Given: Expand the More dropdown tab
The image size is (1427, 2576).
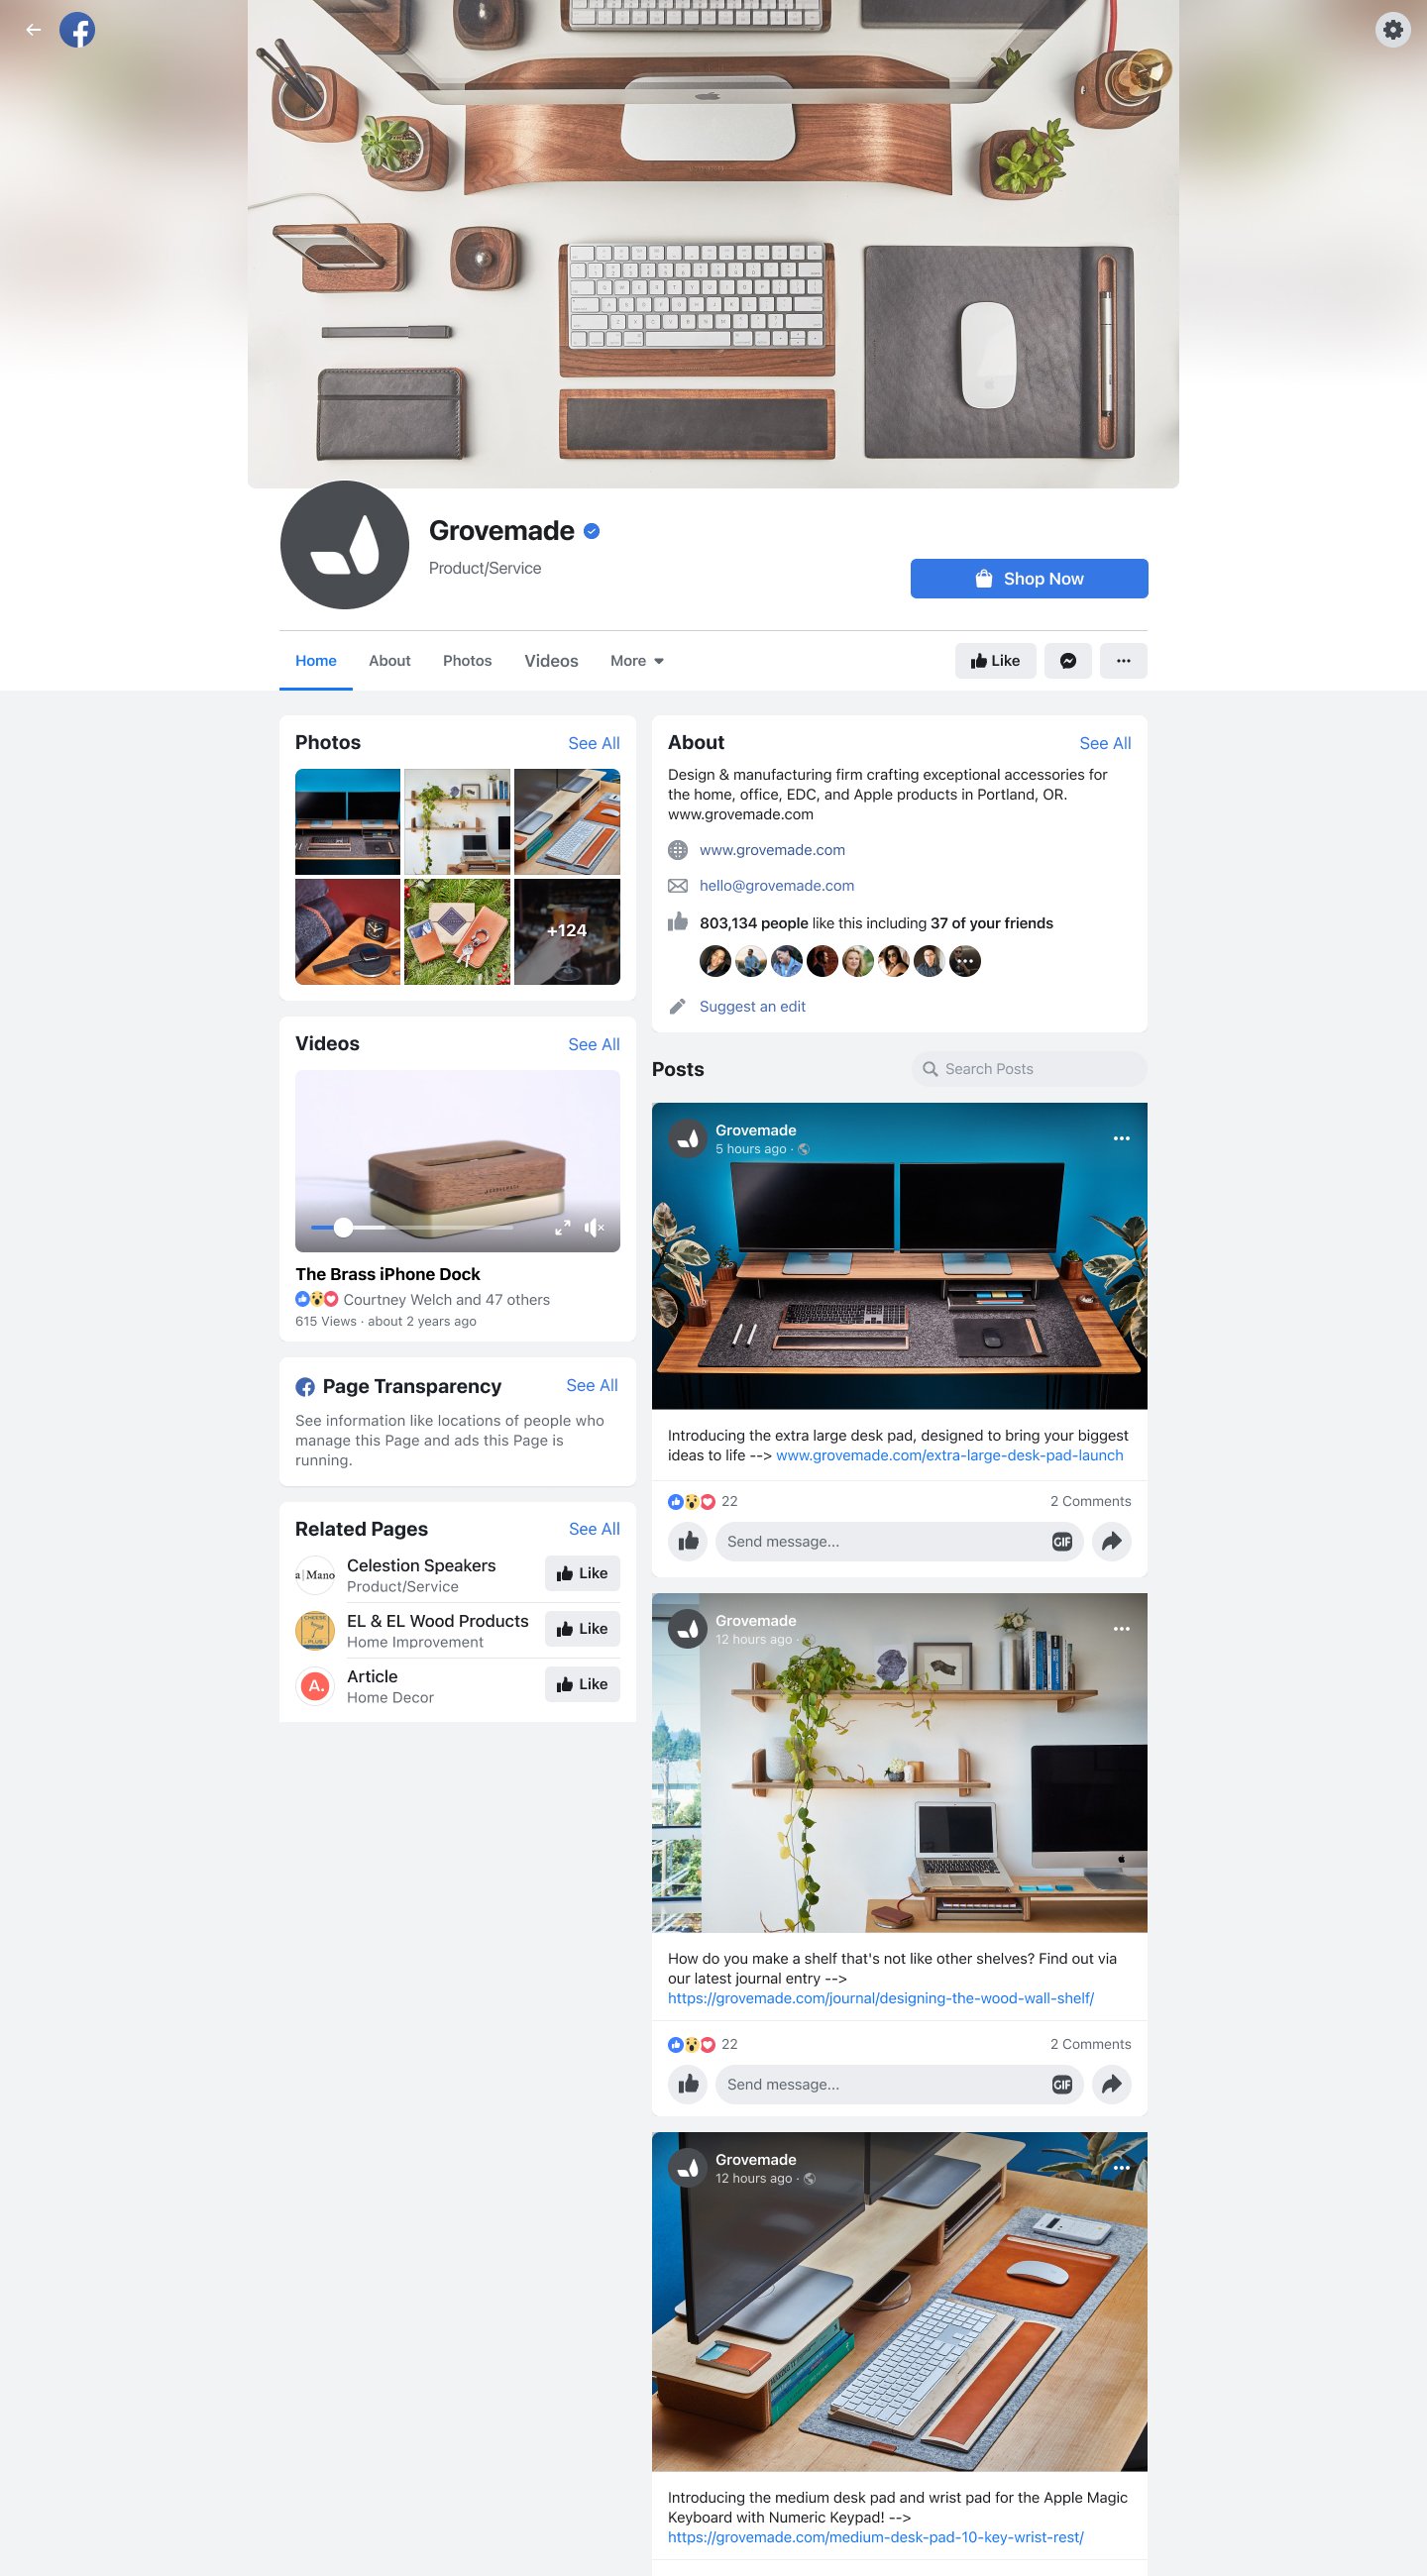Looking at the screenshot, I should tap(637, 661).
